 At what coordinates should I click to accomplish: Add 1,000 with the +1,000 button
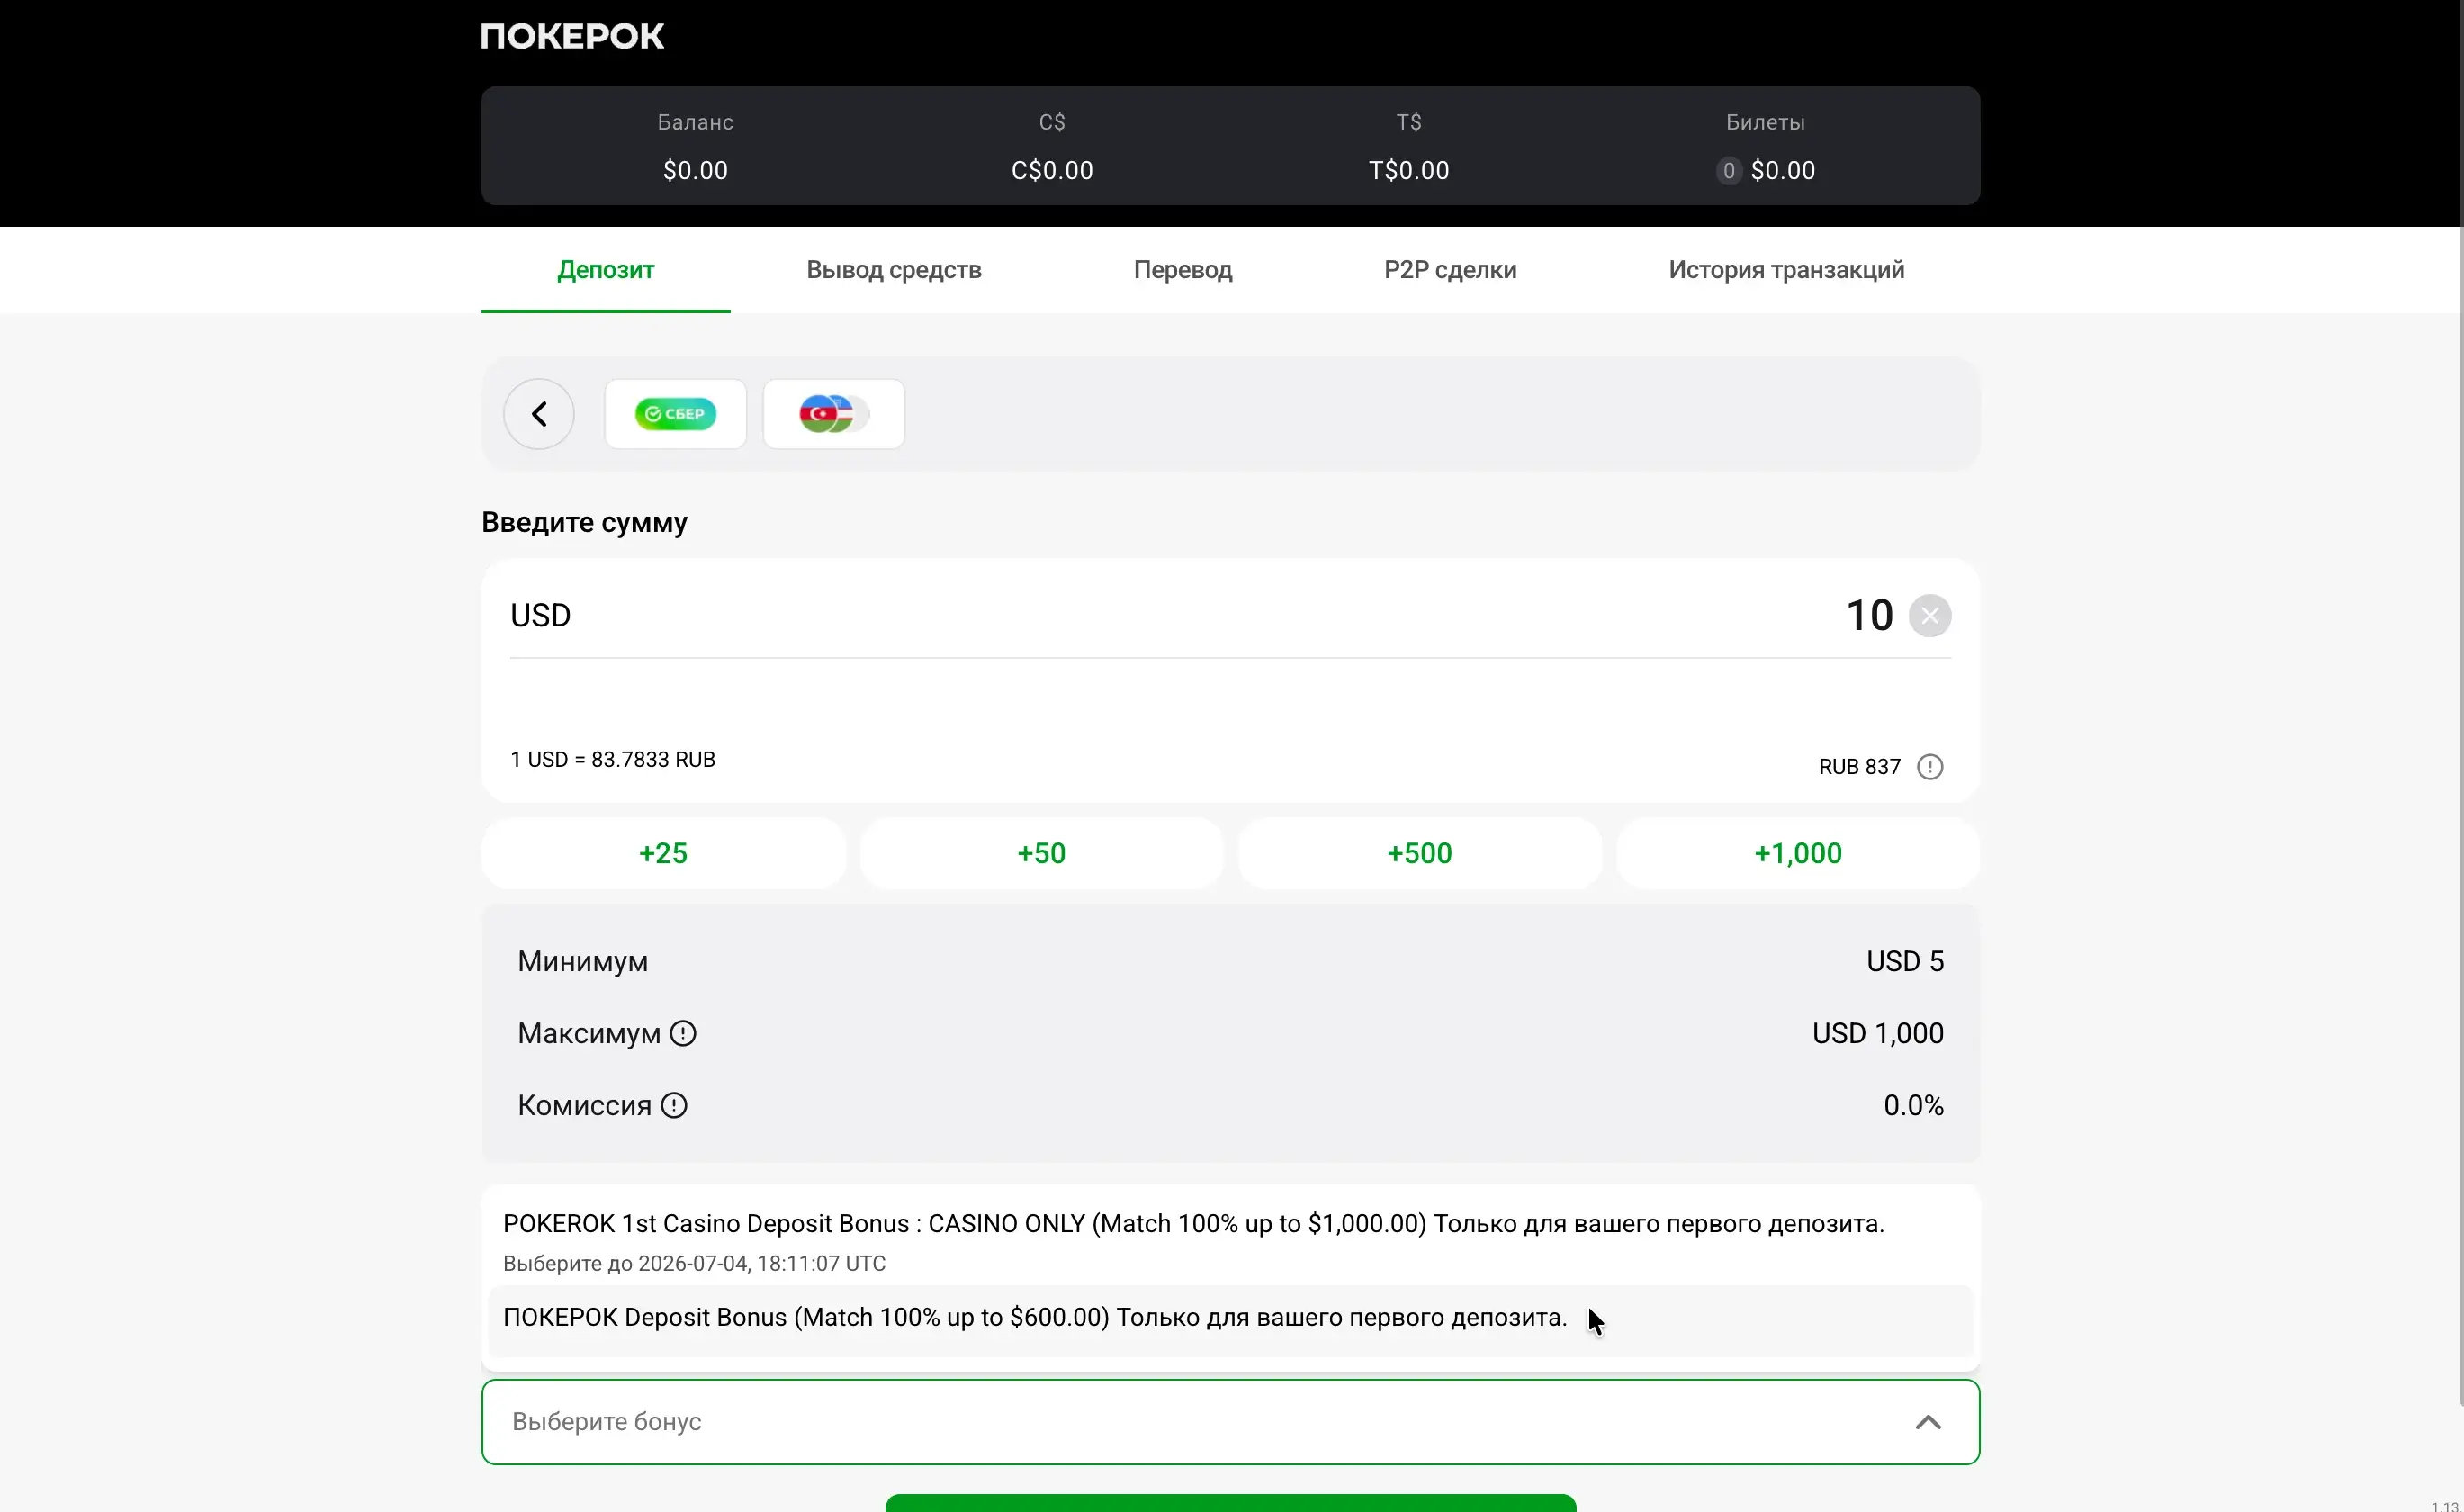1798,854
